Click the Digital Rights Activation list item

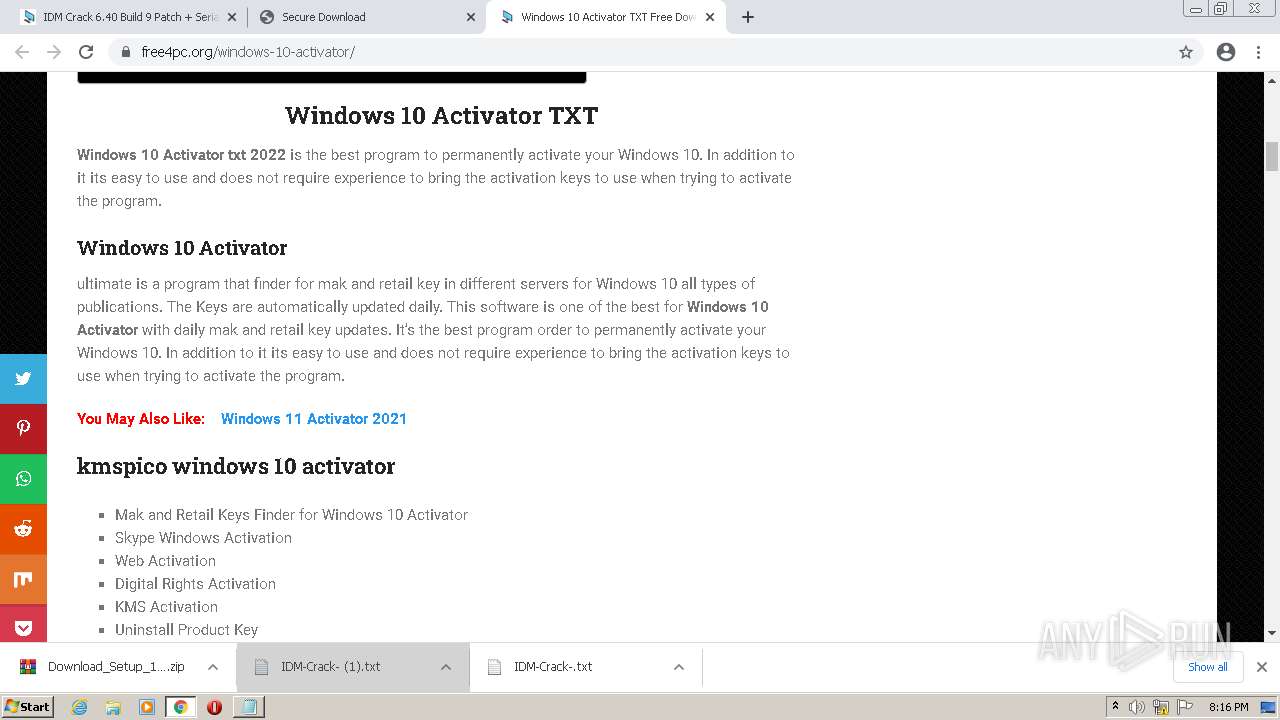195,584
